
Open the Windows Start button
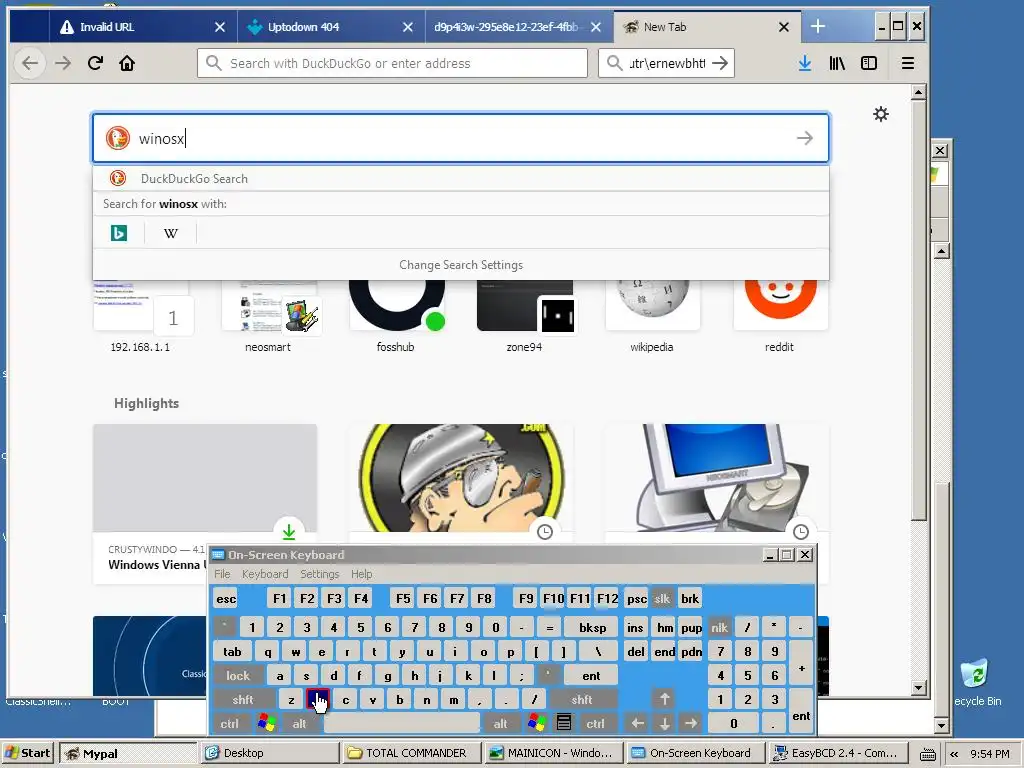tap(28, 753)
